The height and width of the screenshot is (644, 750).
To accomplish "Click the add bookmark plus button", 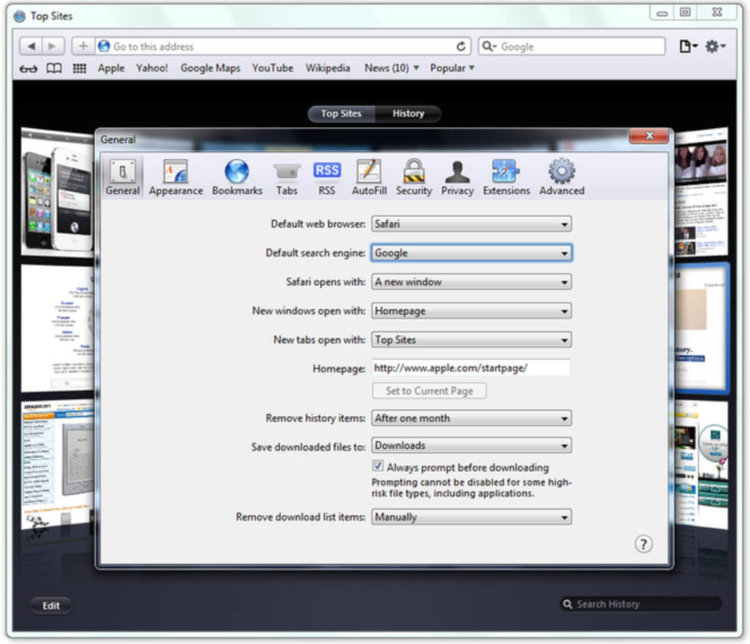I will click(83, 46).
